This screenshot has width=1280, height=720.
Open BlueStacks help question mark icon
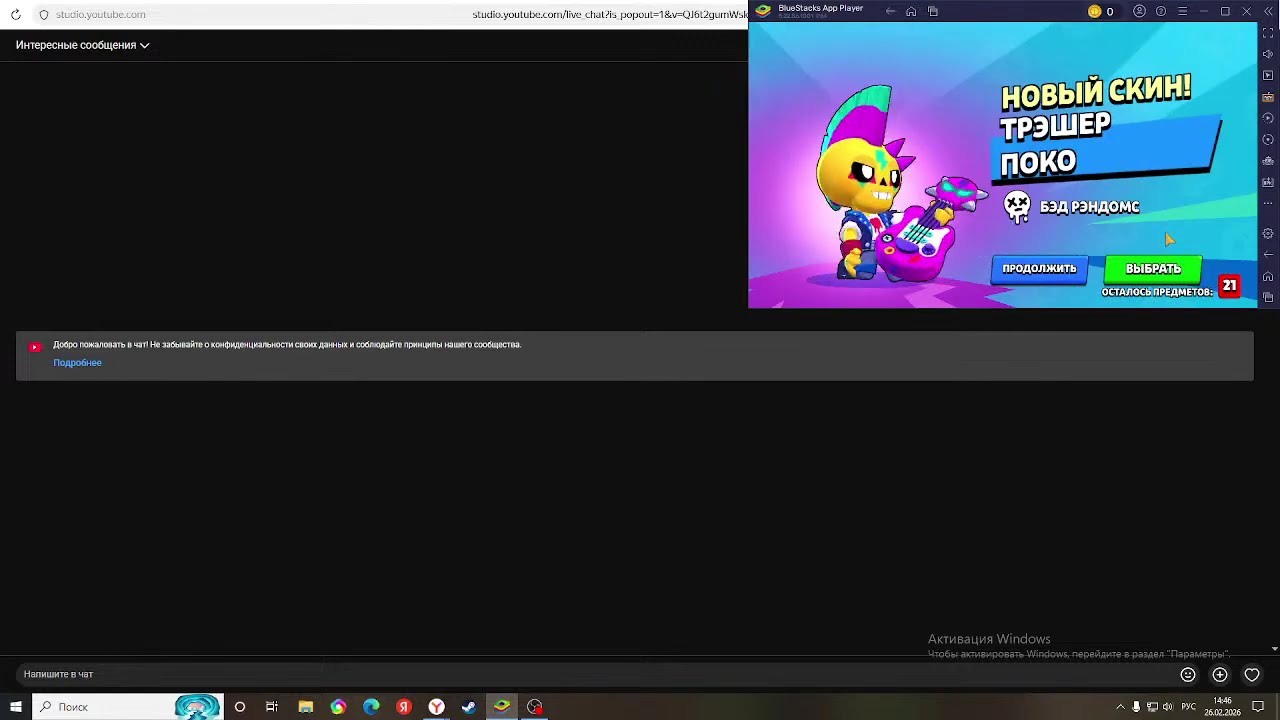(1161, 11)
